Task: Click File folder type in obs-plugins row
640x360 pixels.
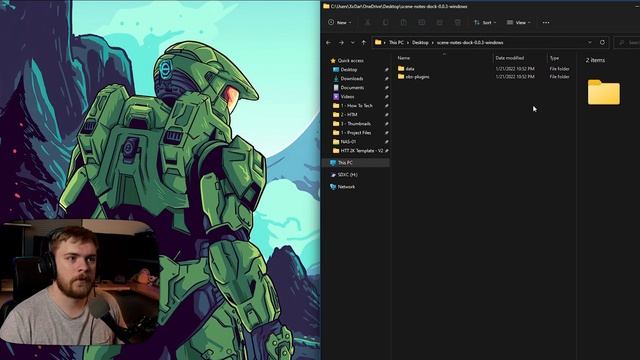Action: tap(559, 76)
